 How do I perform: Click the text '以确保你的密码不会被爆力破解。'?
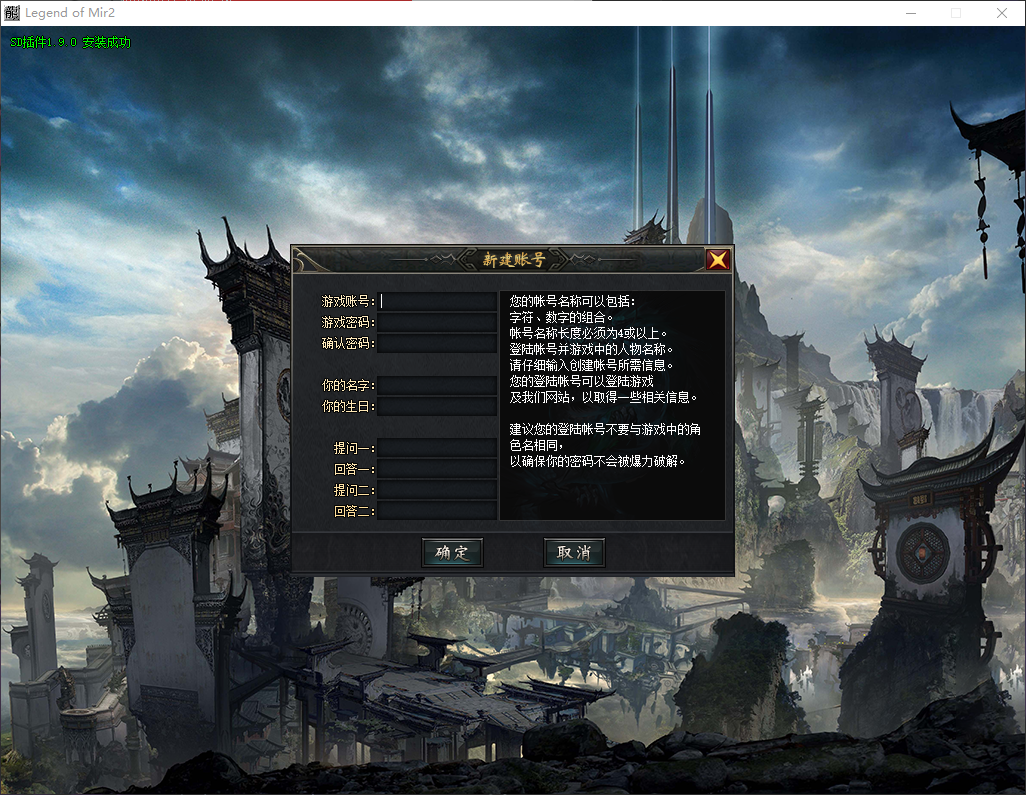(x=597, y=461)
